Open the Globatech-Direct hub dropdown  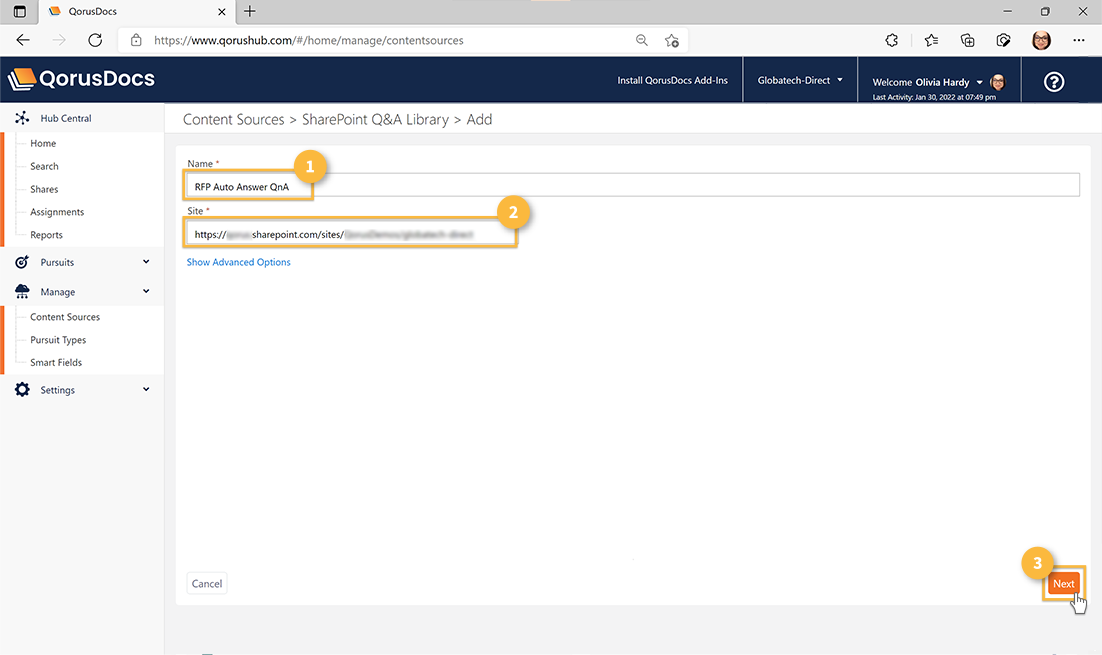800,80
